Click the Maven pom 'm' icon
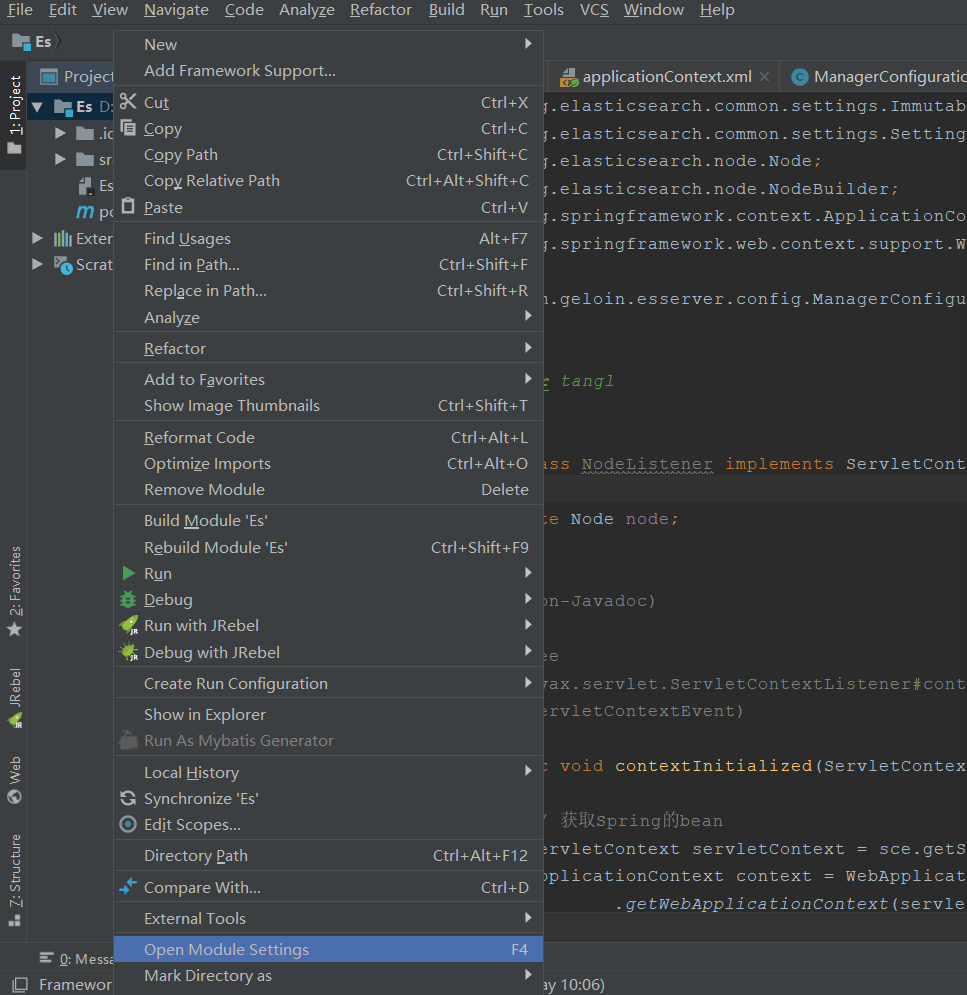This screenshot has width=967, height=995. (85, 212)
